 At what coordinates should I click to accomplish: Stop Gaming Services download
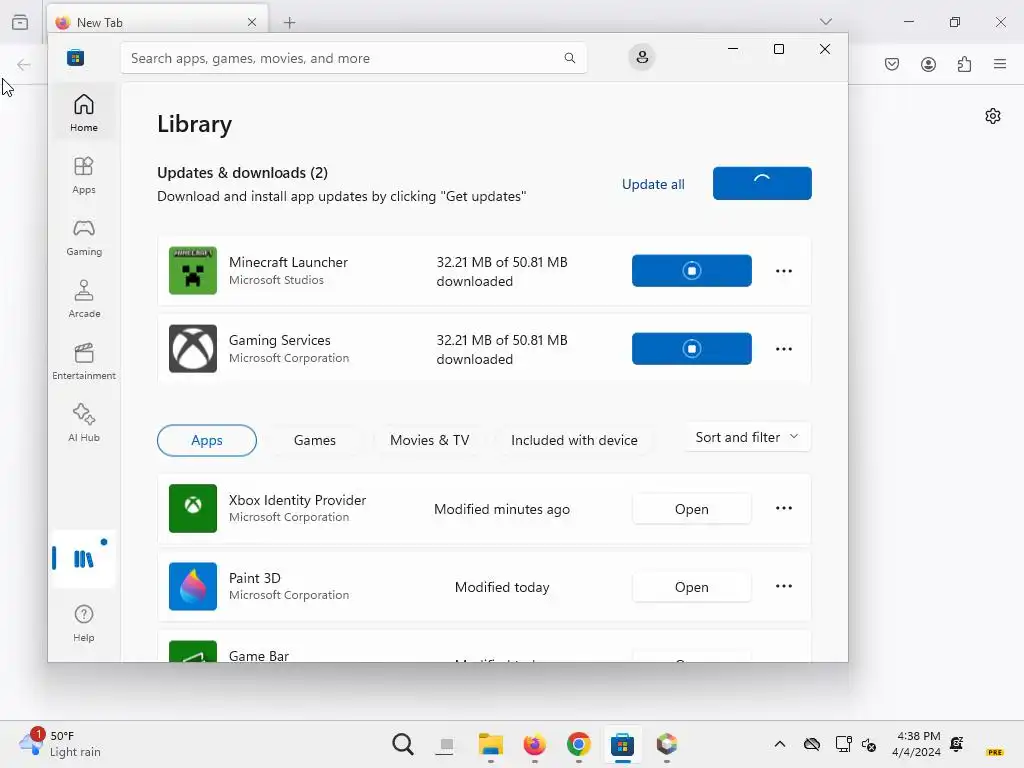pyautogui.click(x=692, y=349)
